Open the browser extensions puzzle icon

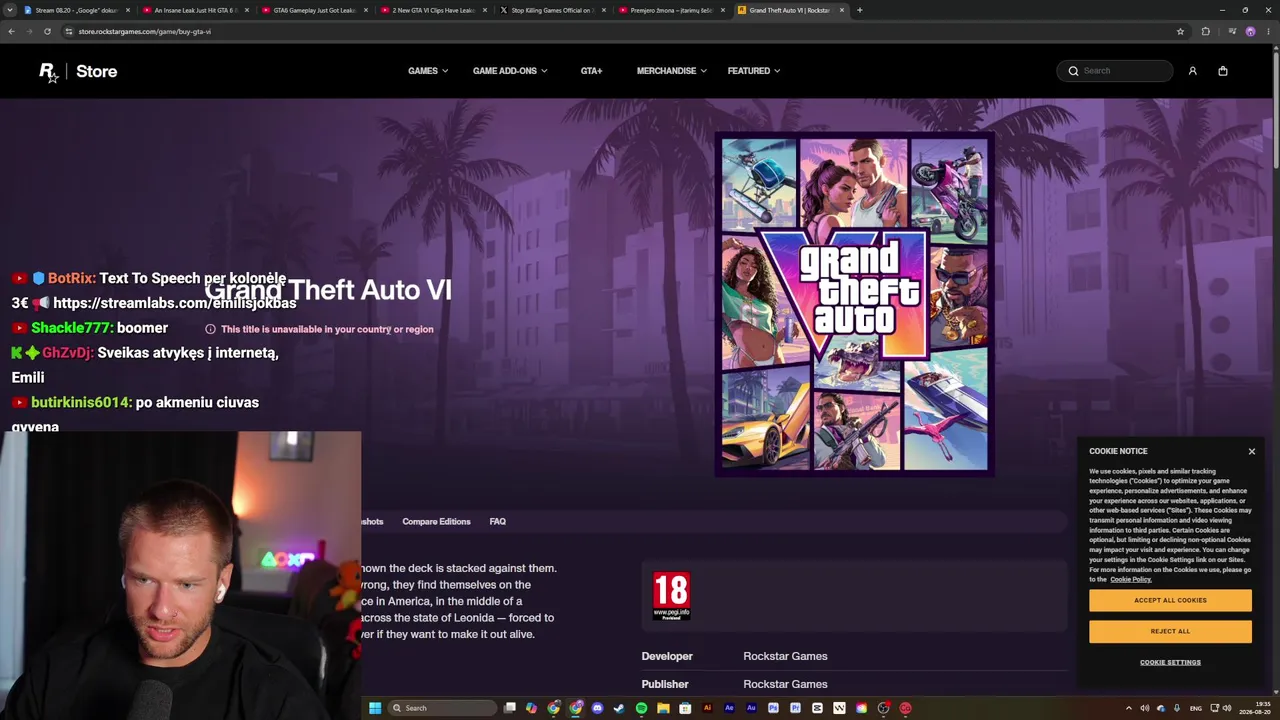tap(1205, 31)
